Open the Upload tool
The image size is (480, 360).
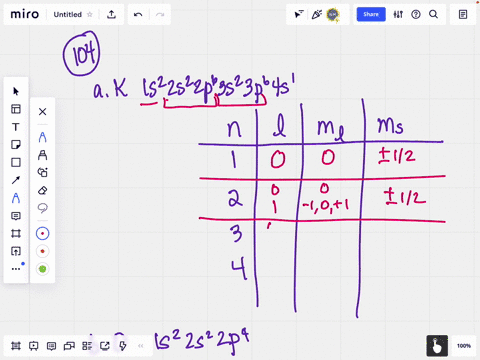pos(16,251)
